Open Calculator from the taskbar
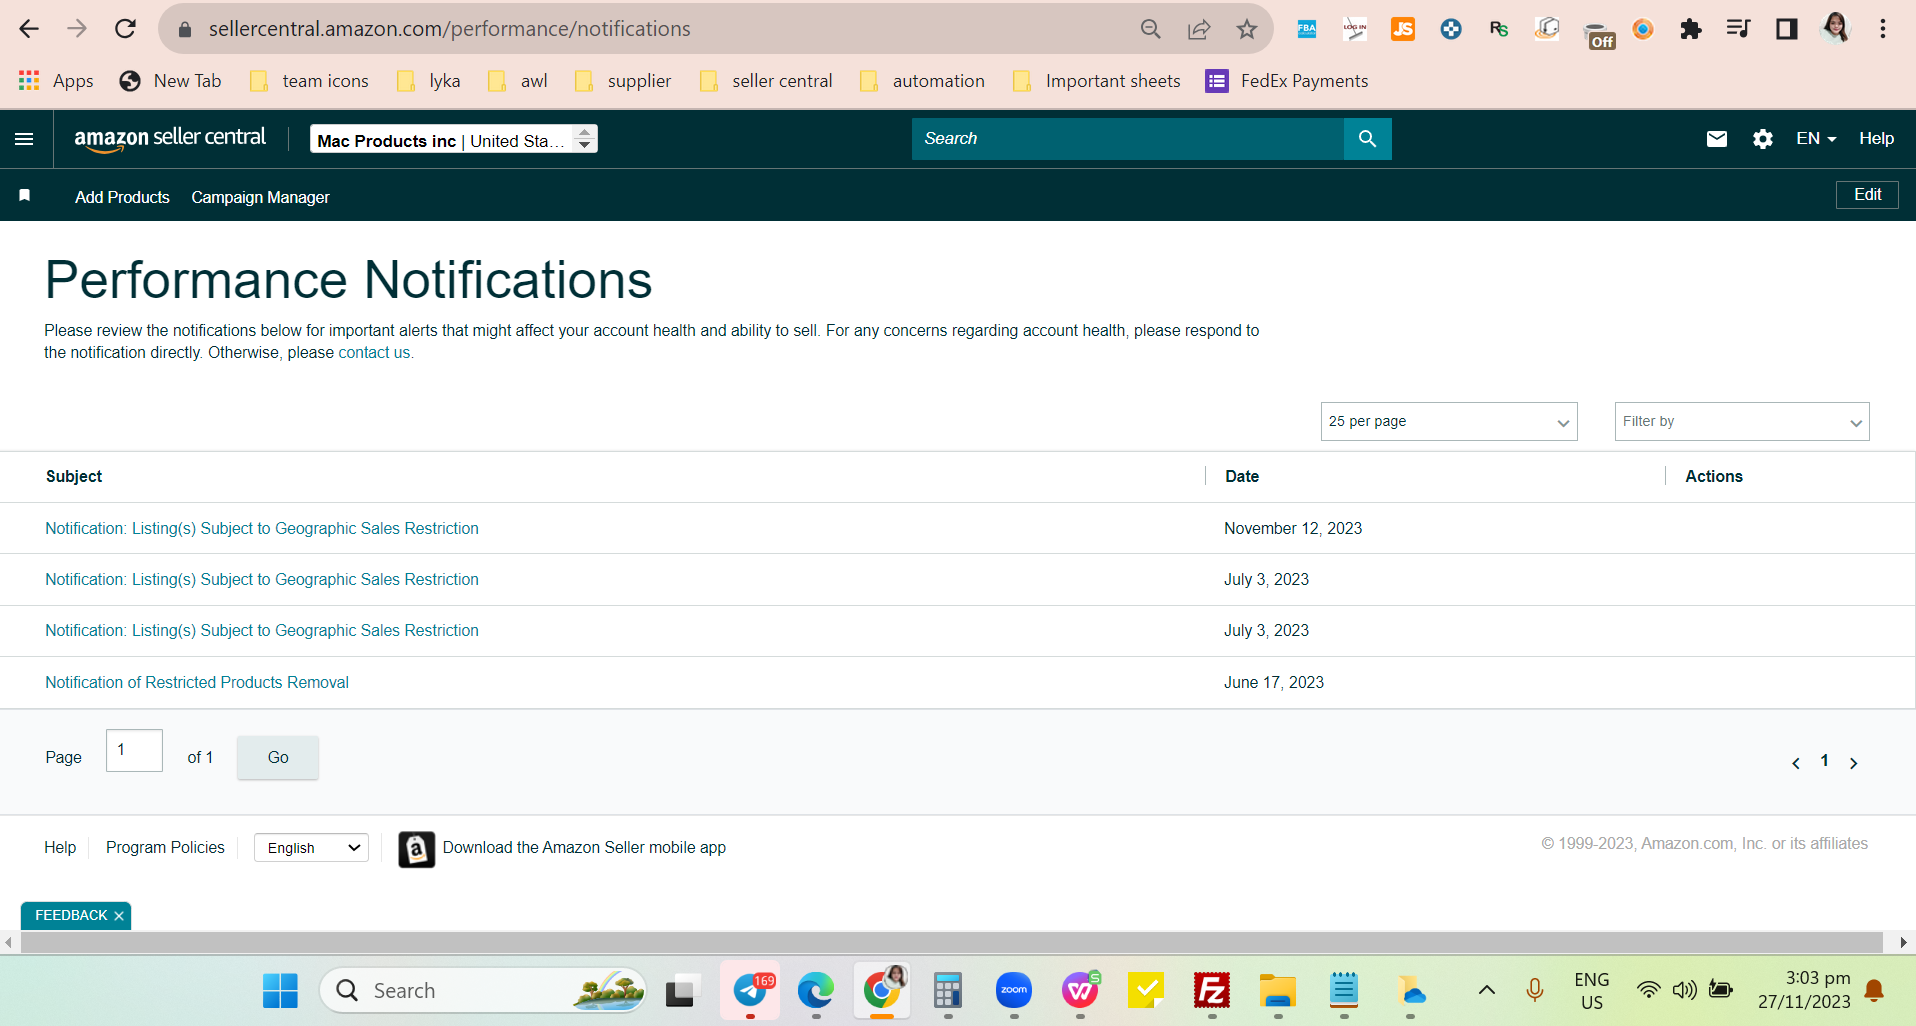Viewport: 1916px width, 1026px height. click(x=947, y=991)
